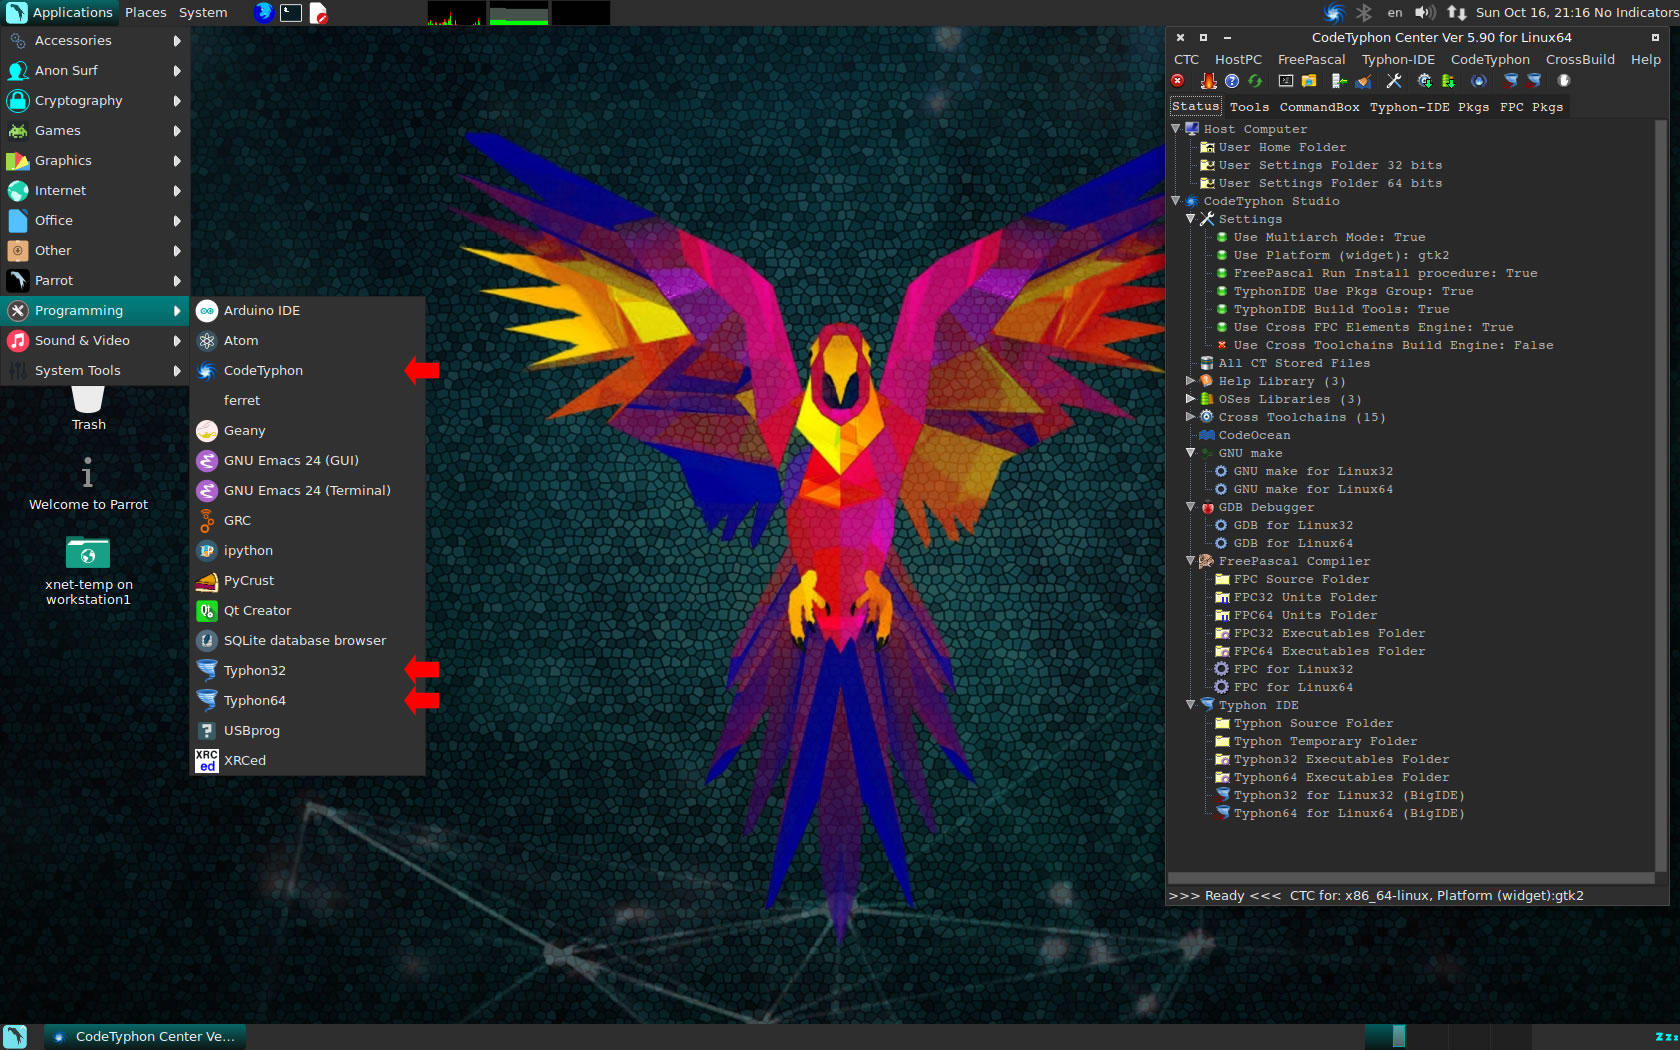Open the CrossBuild menu
1680x1050 pixels.
point(1580,59)
